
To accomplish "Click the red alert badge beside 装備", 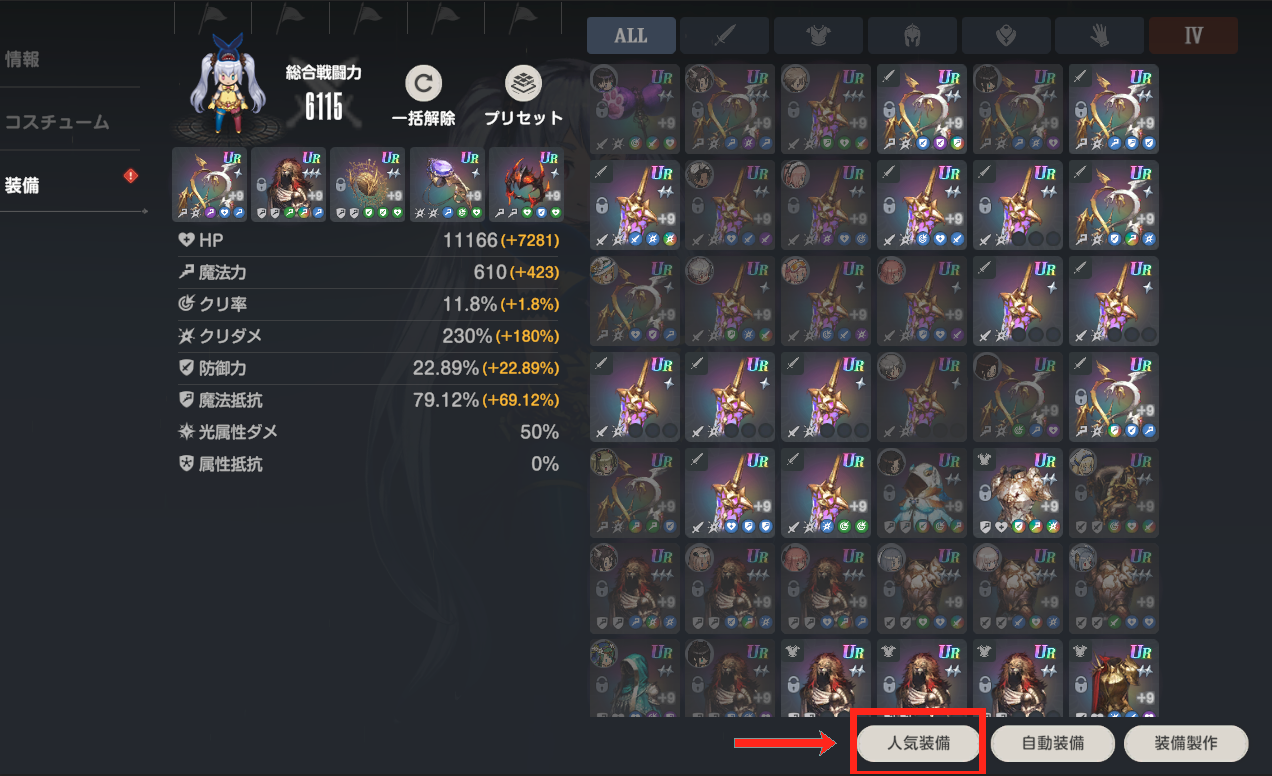I will [130, 176].
